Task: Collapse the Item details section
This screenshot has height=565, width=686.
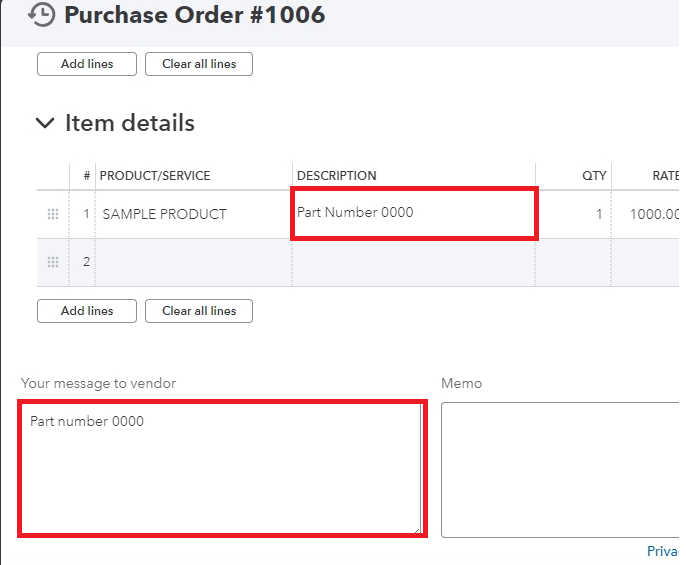Action: click(45, 123)
